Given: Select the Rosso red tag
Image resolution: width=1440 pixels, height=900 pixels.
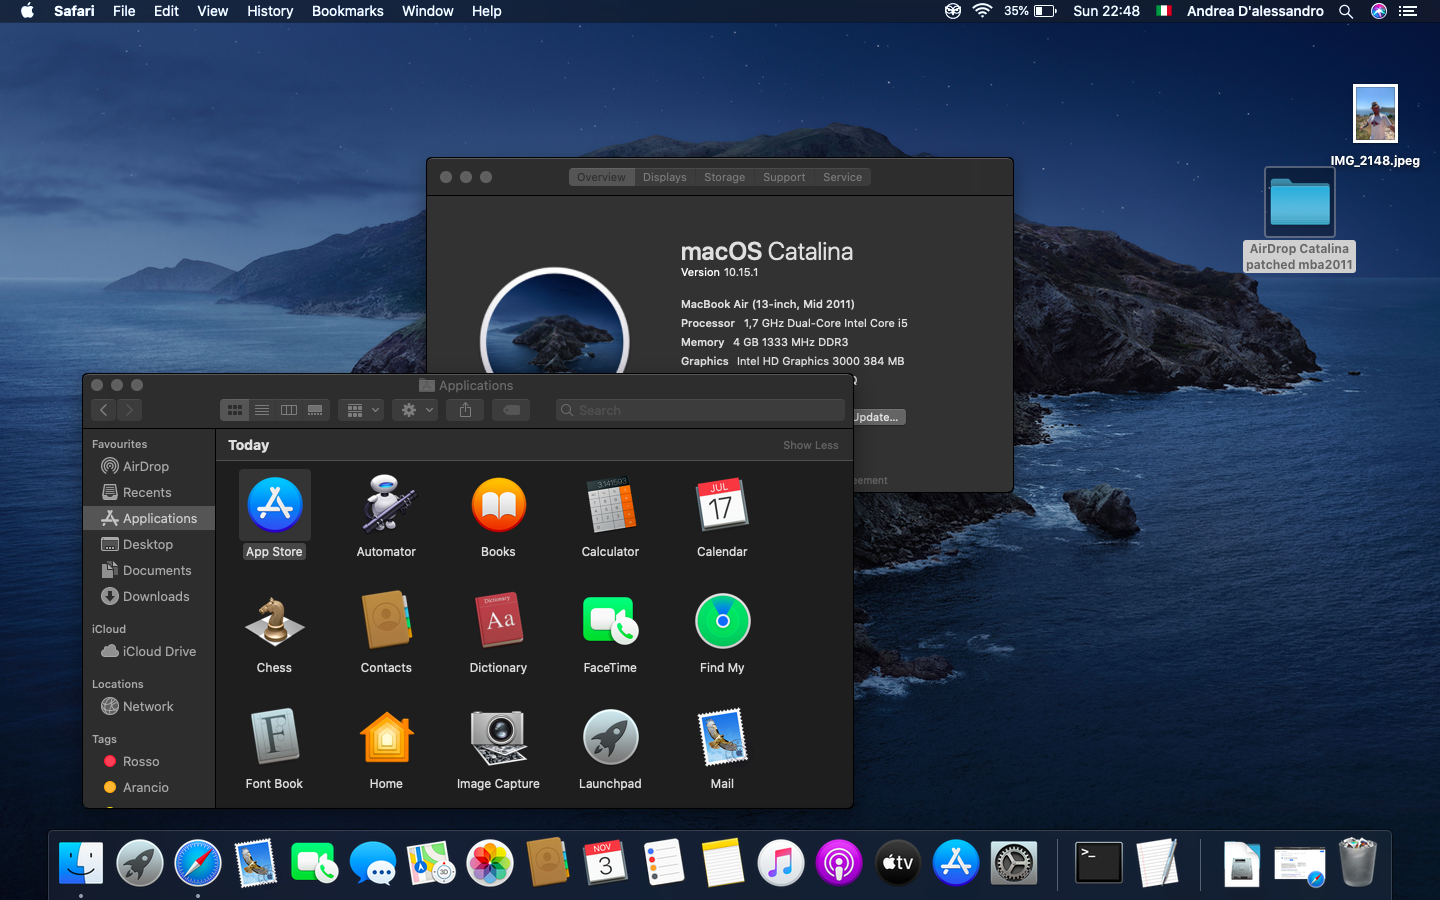Looking at the screenshot, I should (x=148, y=761).
